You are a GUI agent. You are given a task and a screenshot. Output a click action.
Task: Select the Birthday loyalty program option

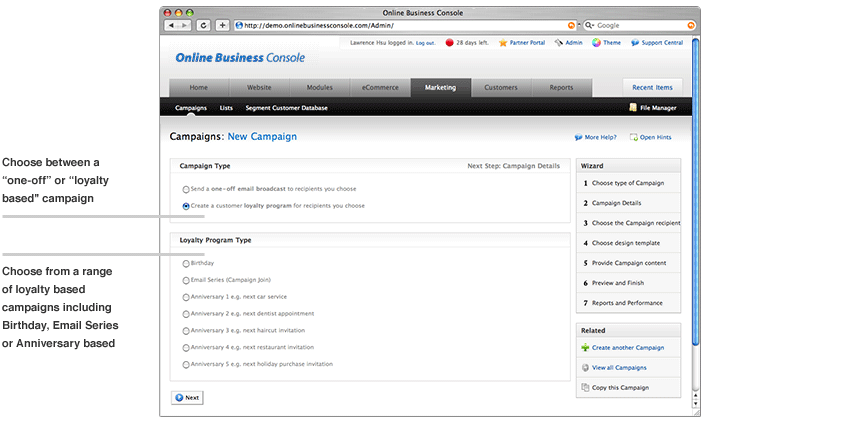pos(186,263)
